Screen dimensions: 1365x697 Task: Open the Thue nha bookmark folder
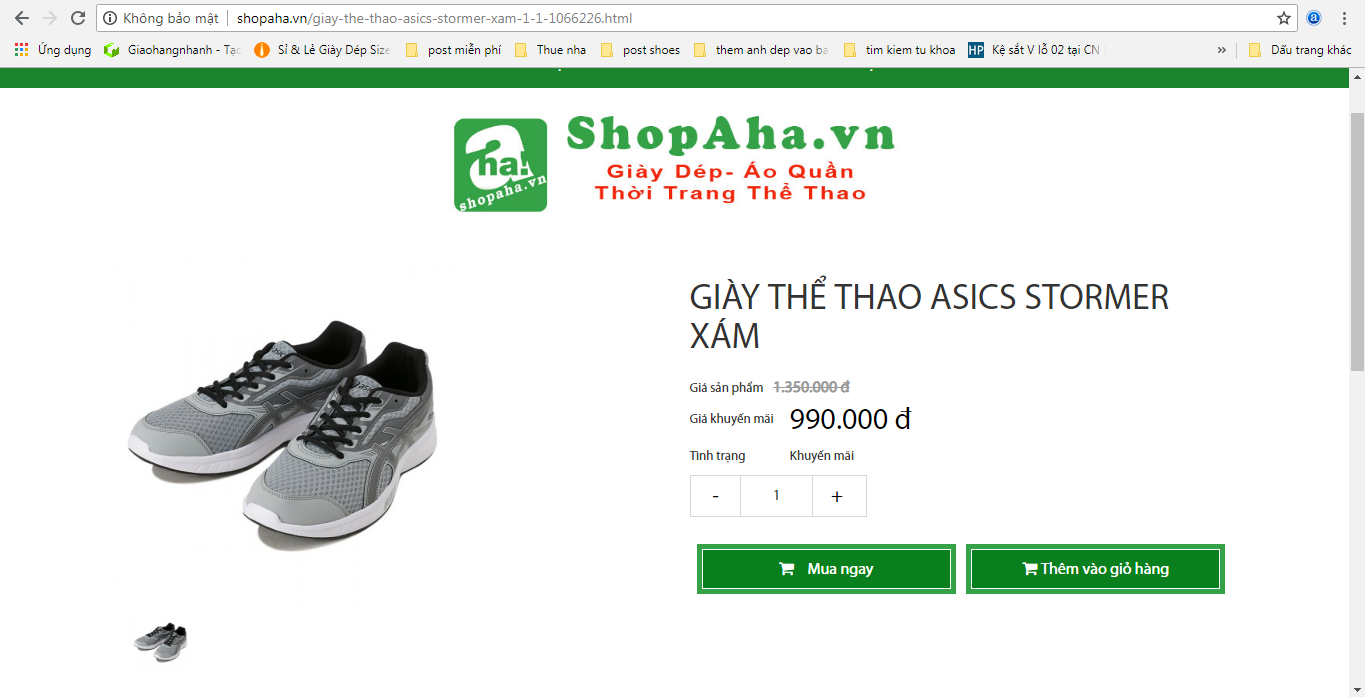pyautogui.click(x=550, y=50)
